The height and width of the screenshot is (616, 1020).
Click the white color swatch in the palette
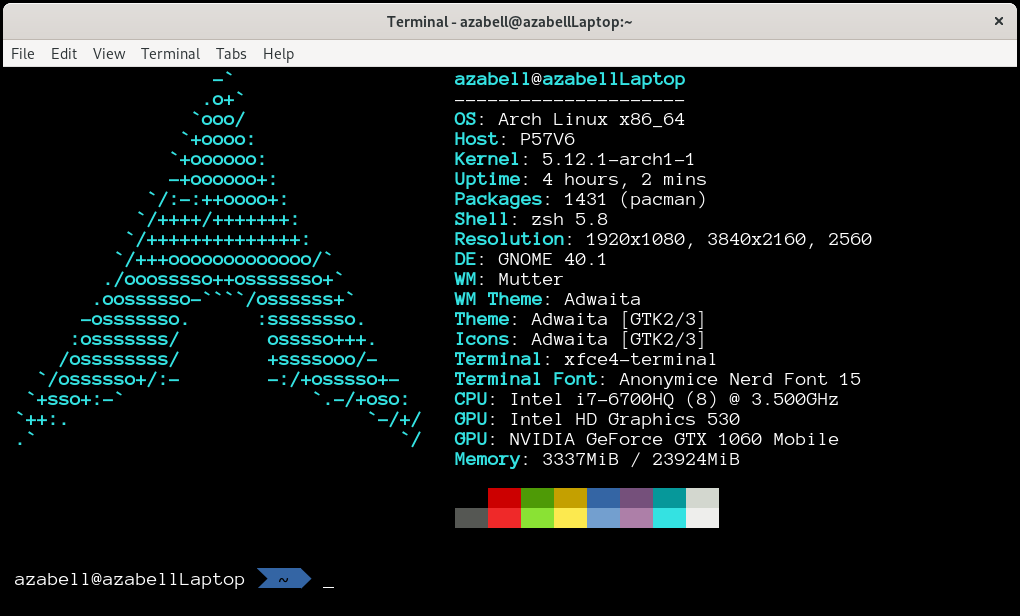[x=701, y=500]
